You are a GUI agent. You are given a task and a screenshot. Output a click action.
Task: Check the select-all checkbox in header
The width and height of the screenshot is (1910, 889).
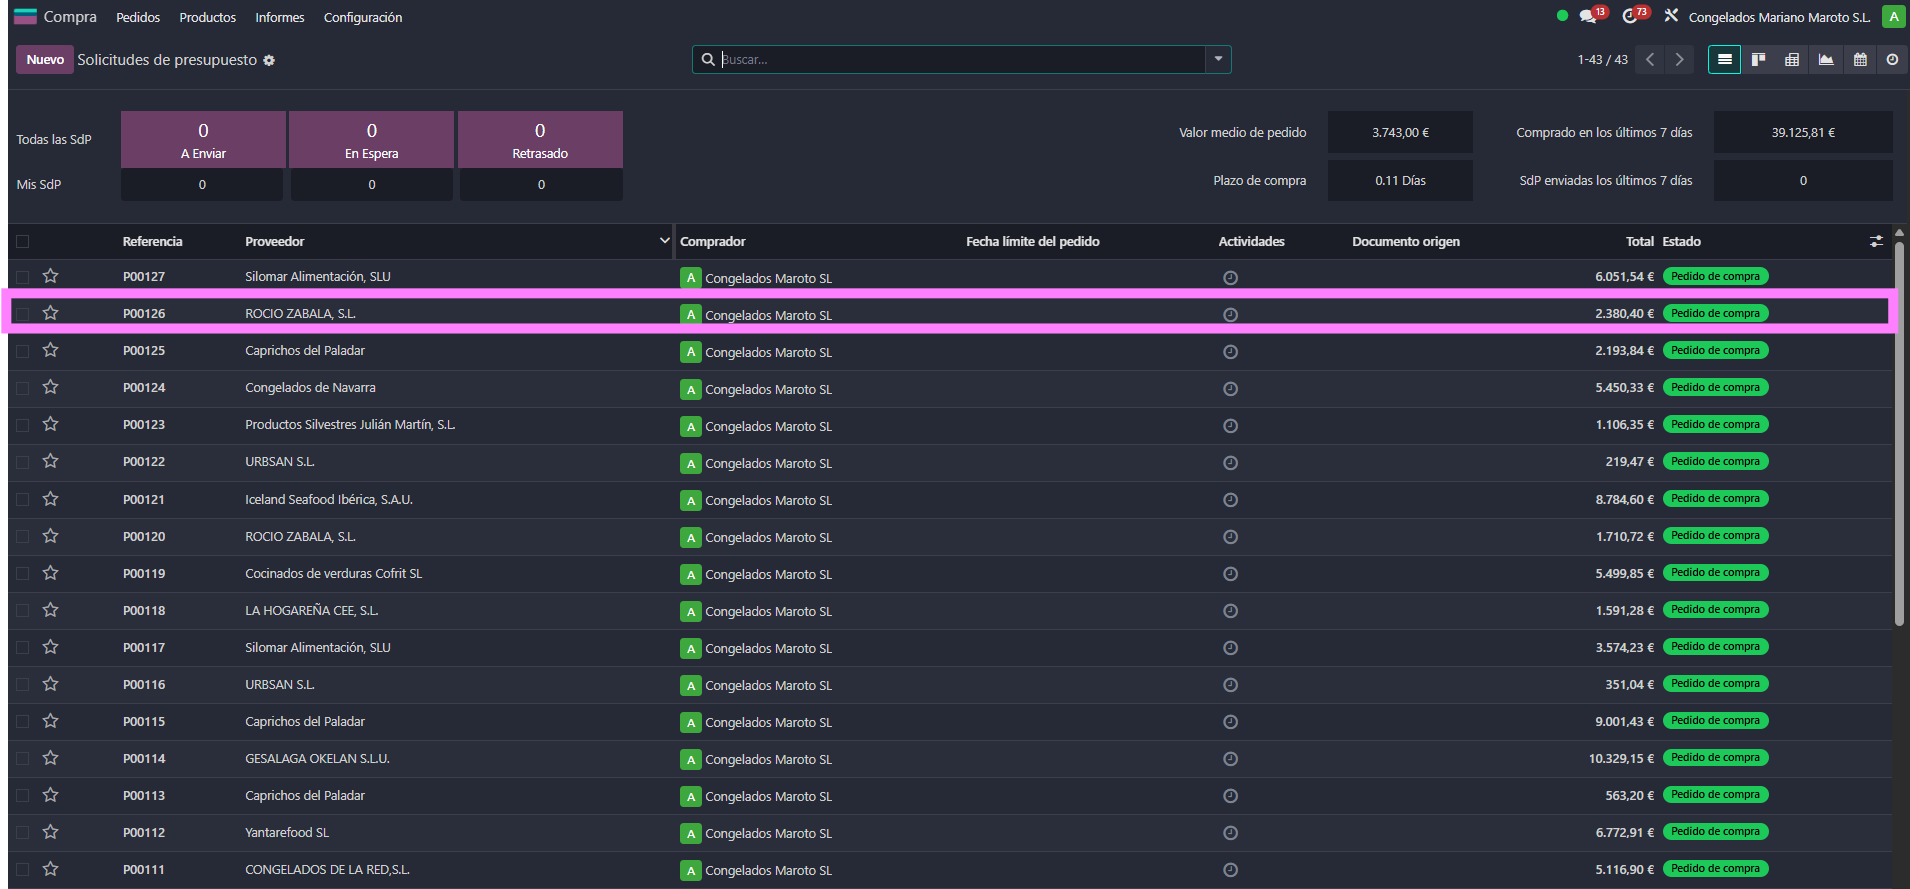click(x=23, y=241)
